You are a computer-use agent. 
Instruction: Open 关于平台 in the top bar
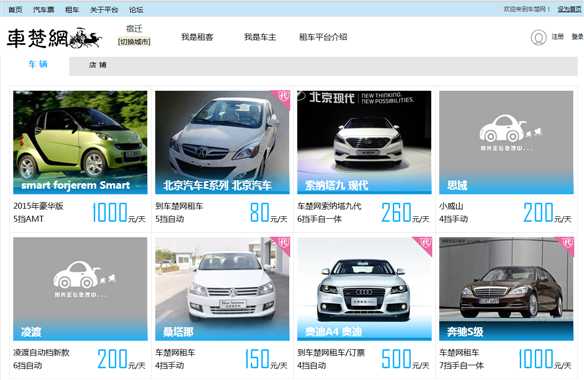104,10
